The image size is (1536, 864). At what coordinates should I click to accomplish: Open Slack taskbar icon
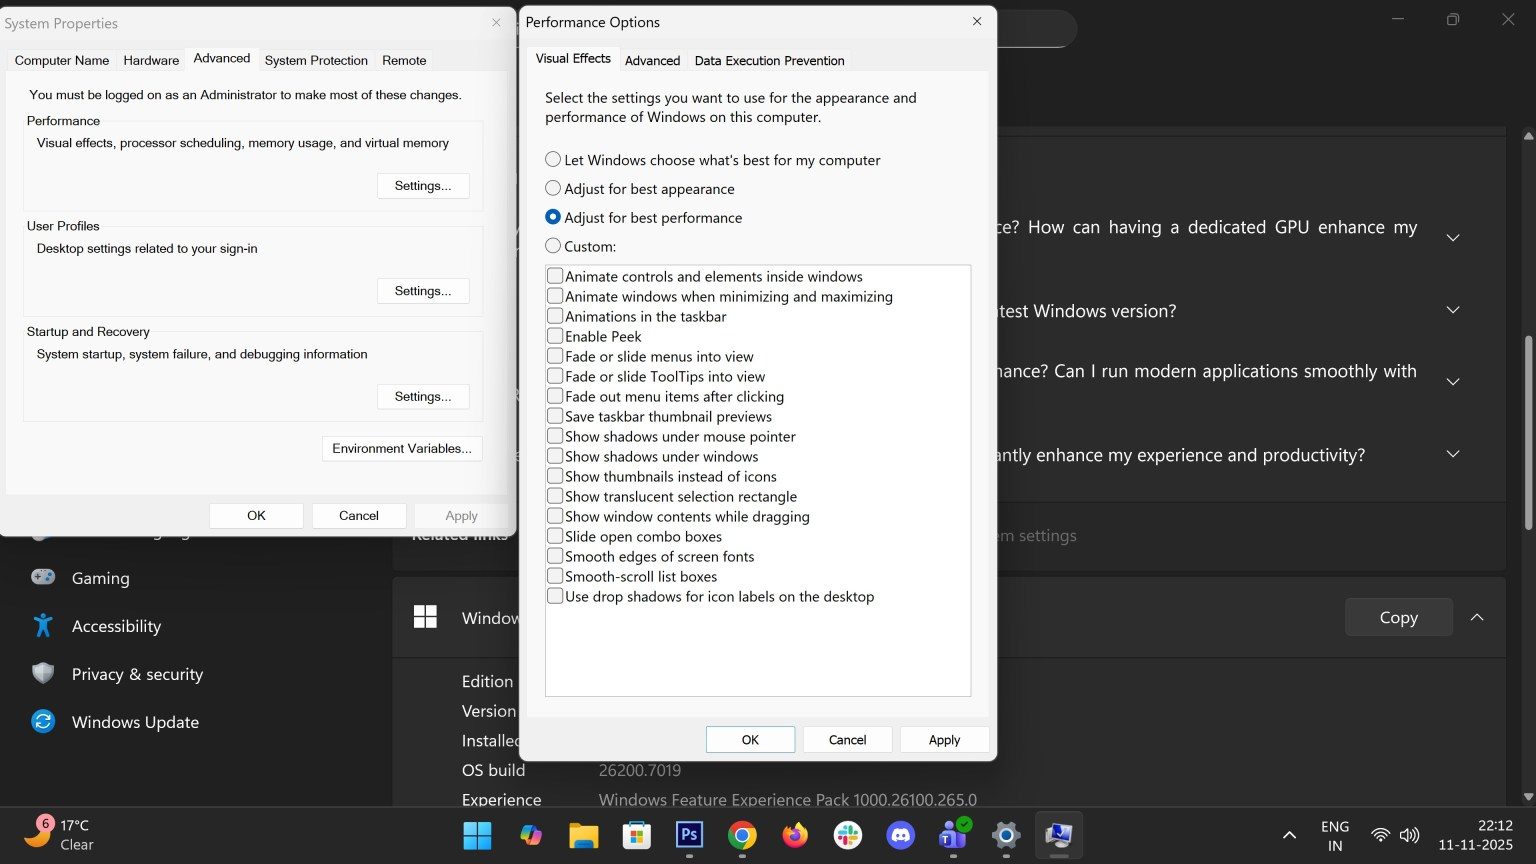(848, 835)
